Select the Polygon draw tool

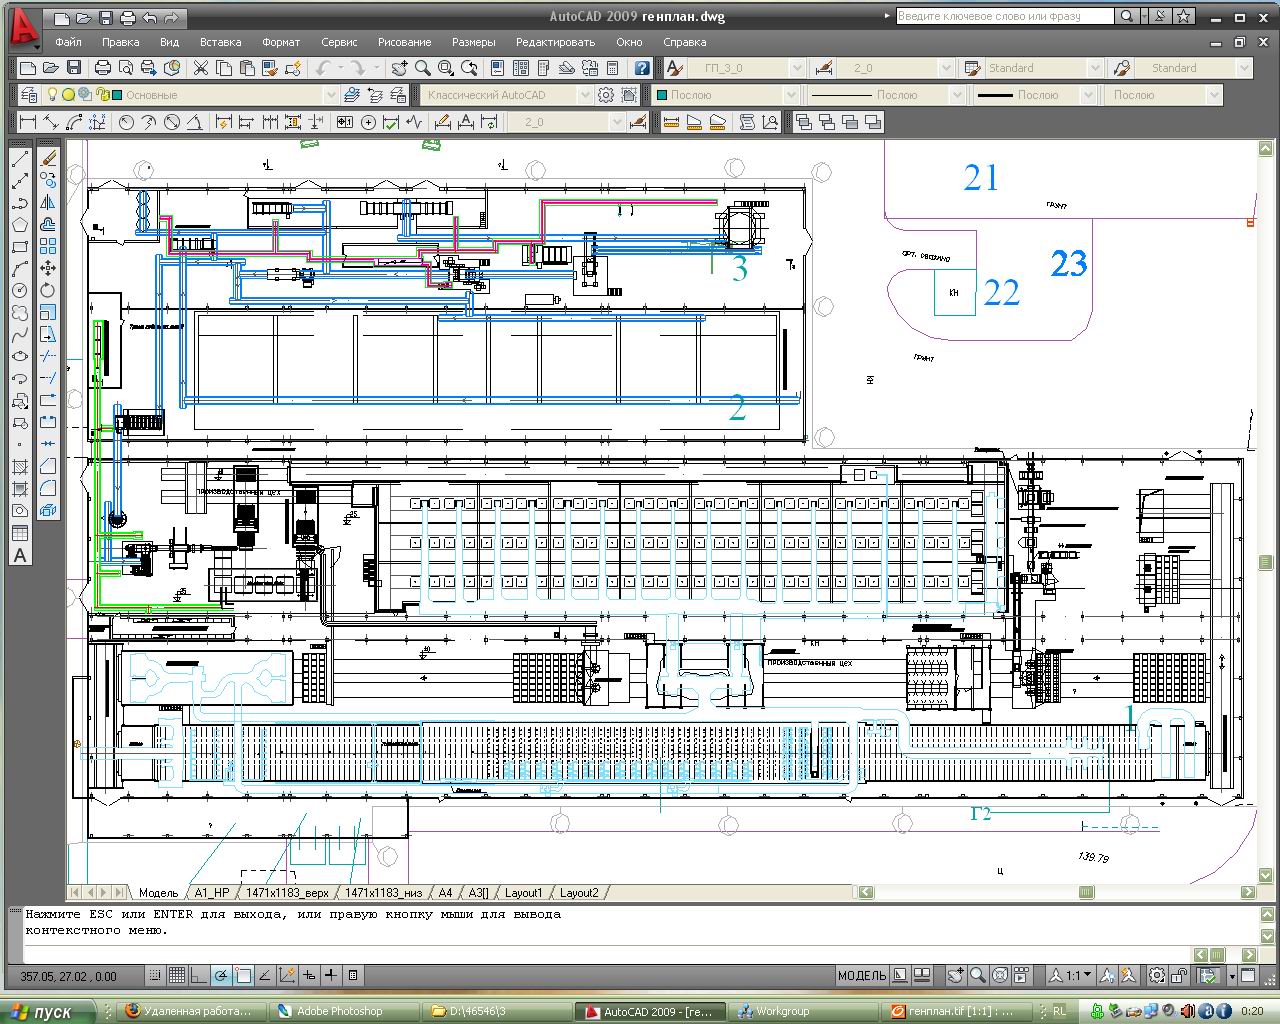click(20, 225)
